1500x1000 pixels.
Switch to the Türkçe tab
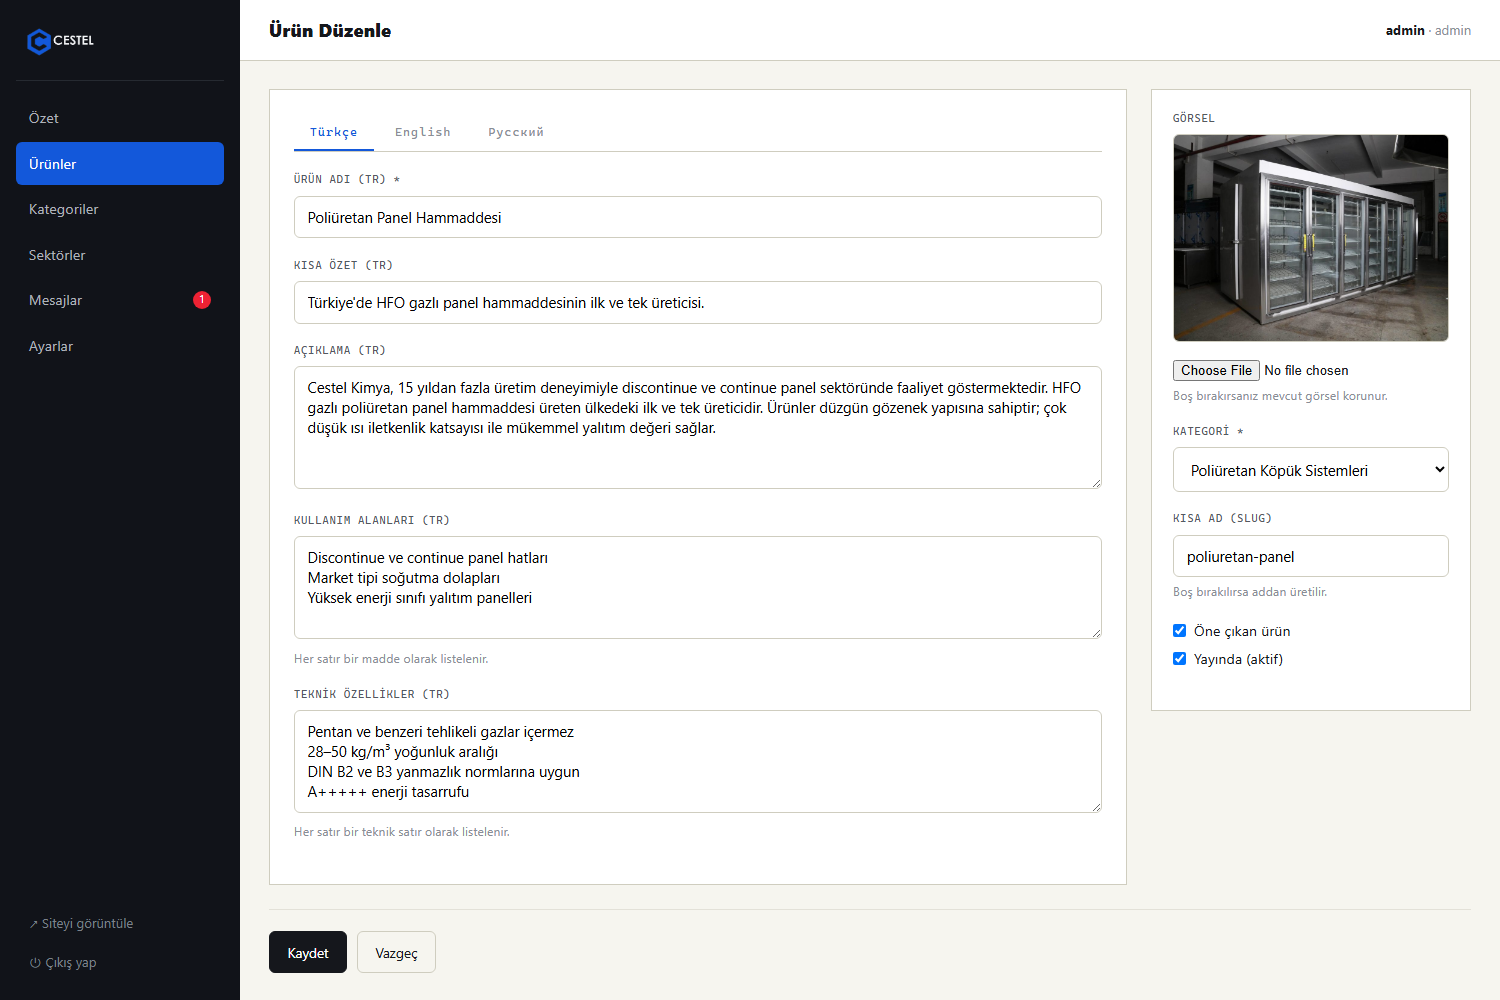pos(333,132)
